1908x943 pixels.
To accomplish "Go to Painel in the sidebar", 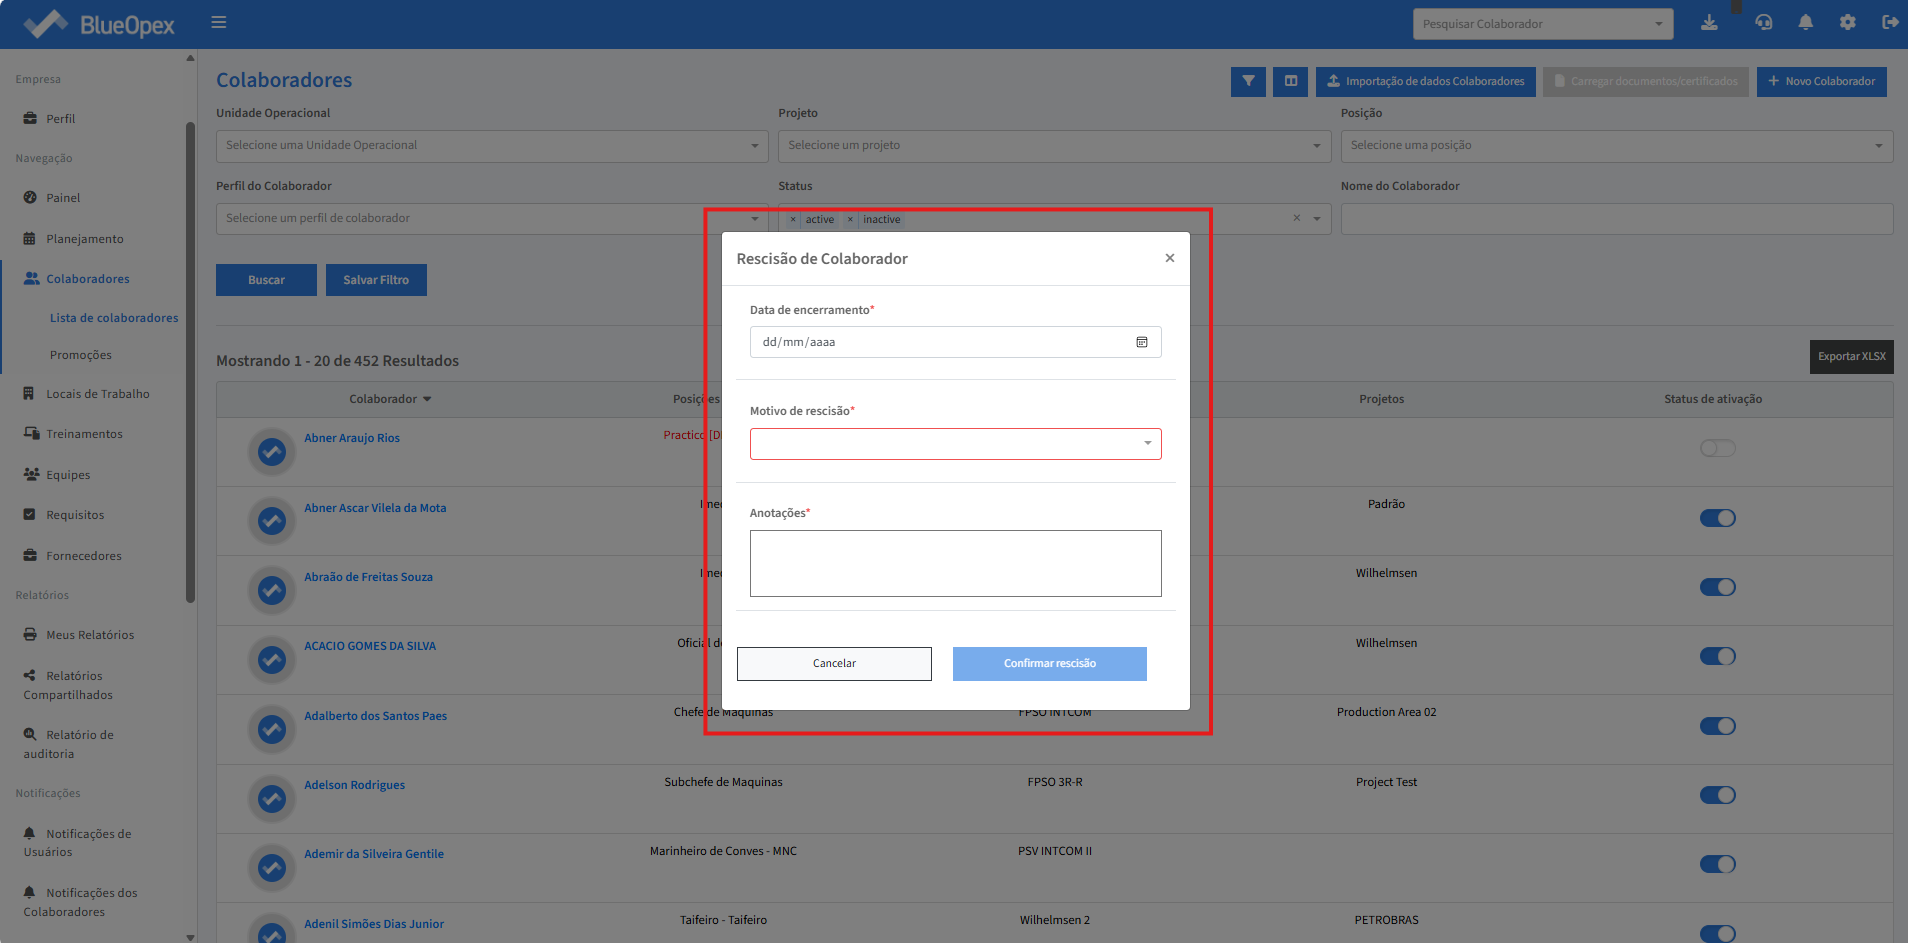I will click(x=62, y=198).
